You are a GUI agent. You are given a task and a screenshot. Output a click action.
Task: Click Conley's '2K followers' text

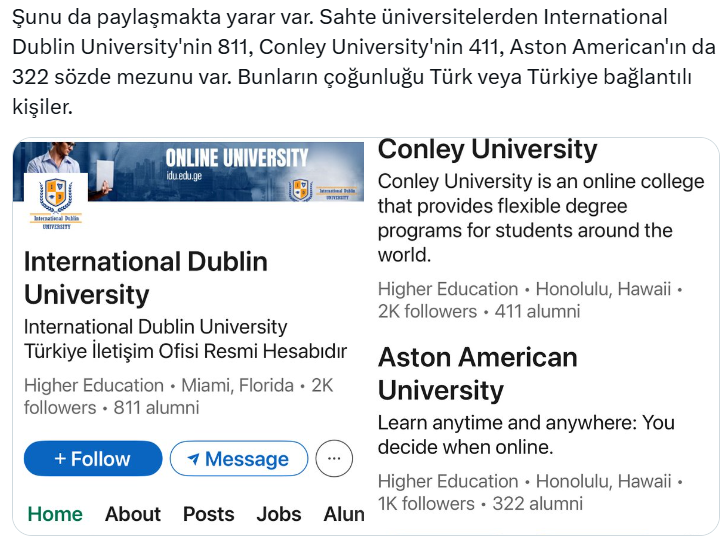(427, 311)
